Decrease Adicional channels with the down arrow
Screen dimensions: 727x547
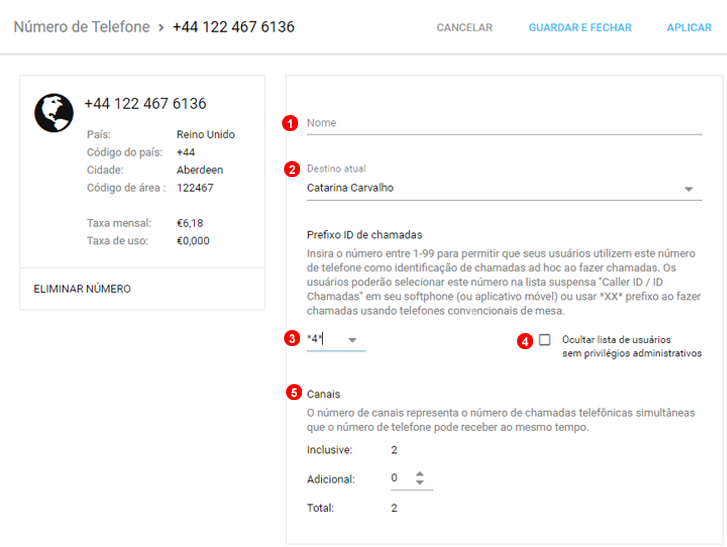tap(420, 483)
